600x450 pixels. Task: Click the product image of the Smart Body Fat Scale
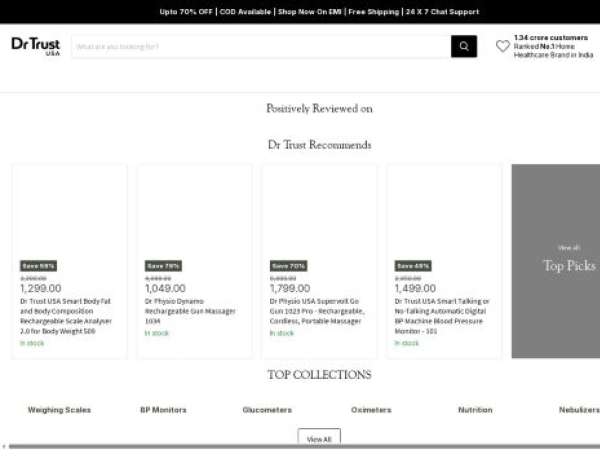click(x=70, y=212)
